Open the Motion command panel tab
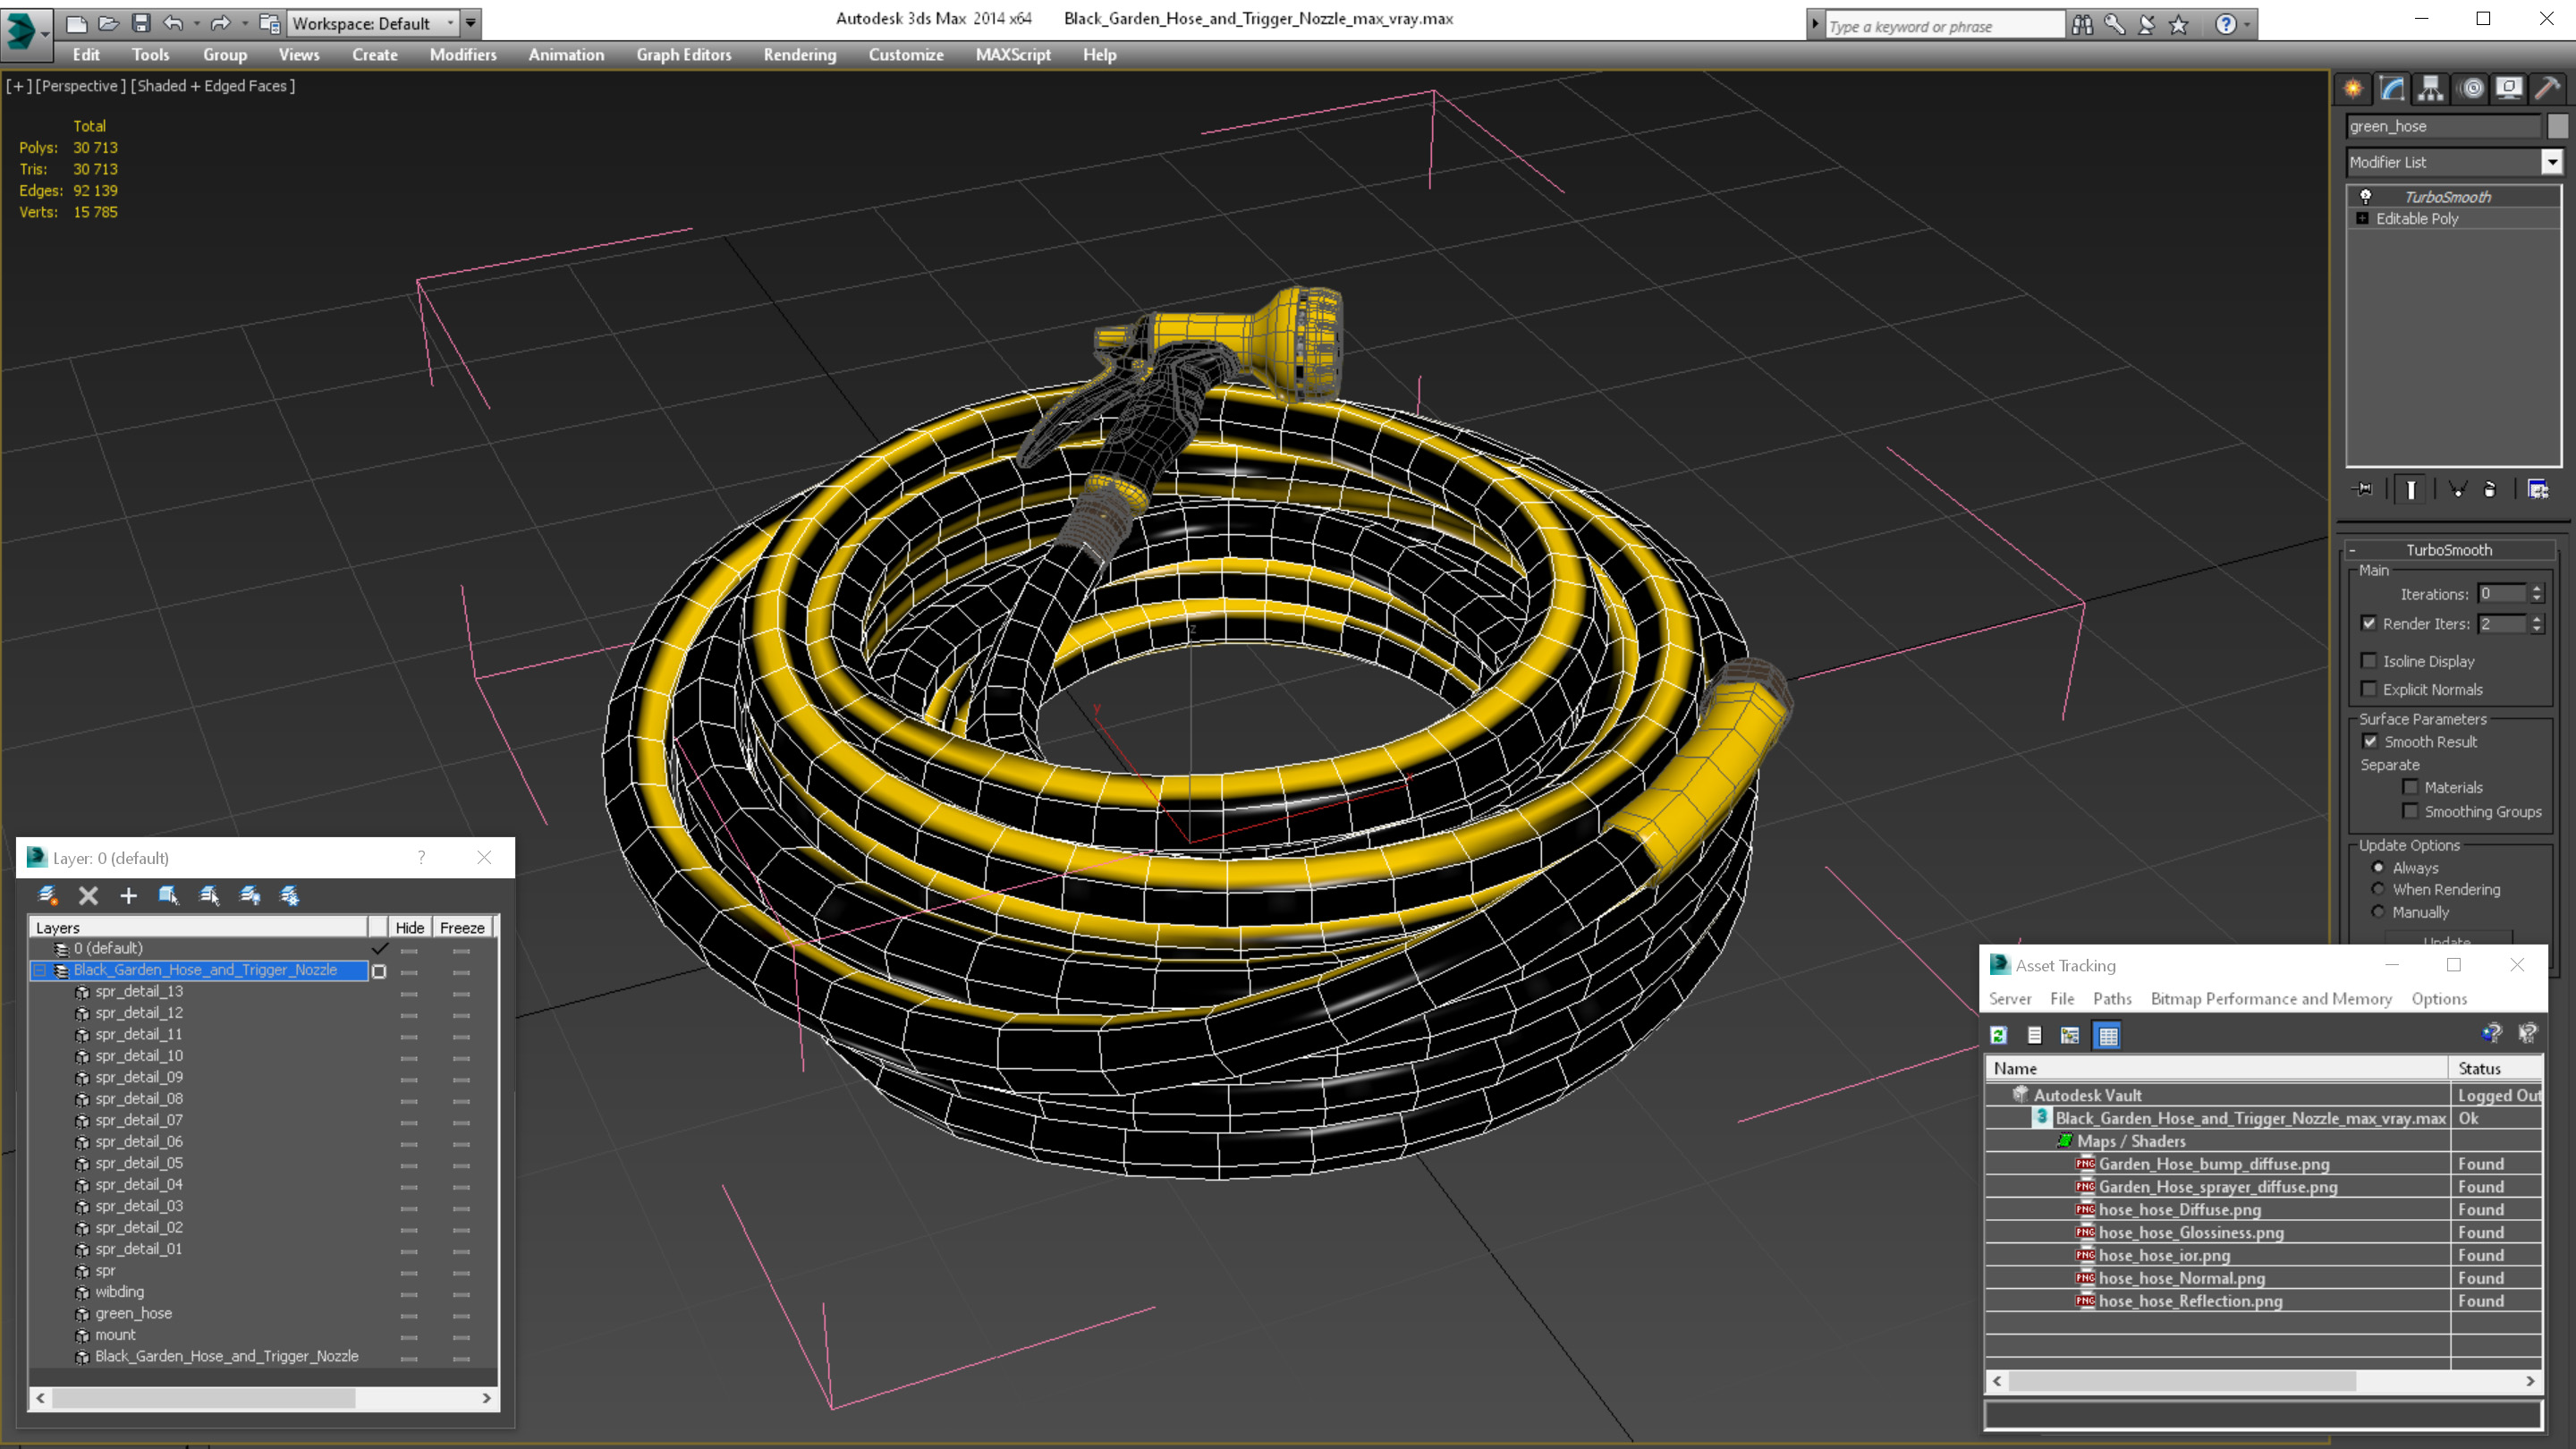Screen dimensions: 2576x1449 point(2472,88)
